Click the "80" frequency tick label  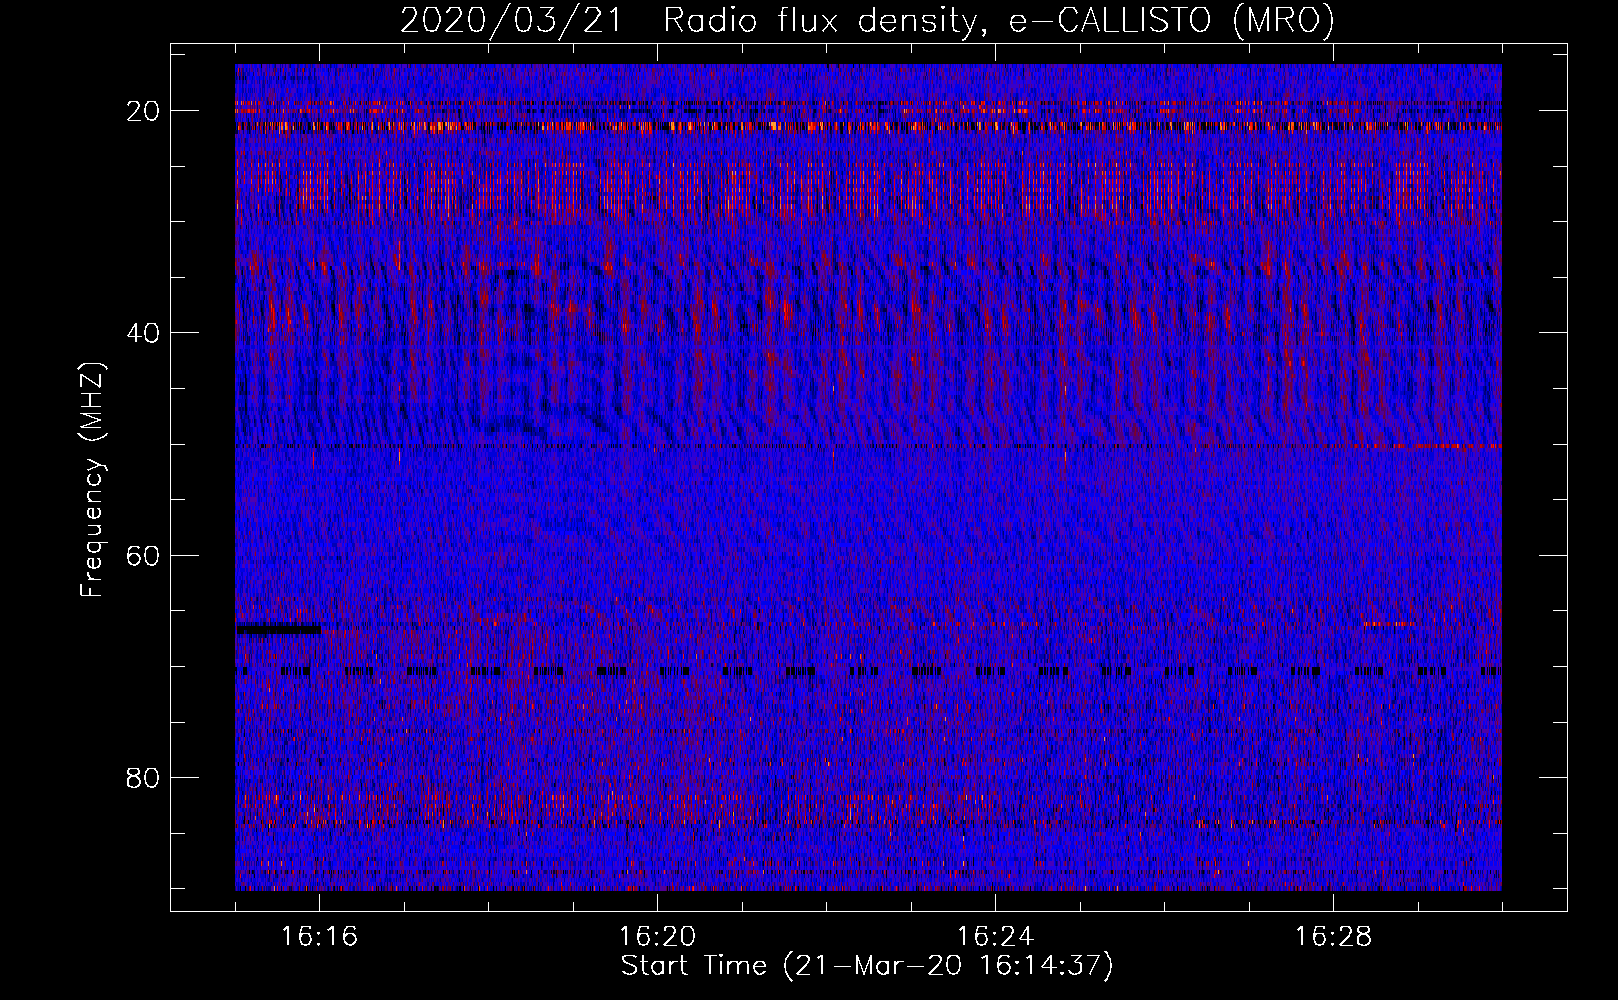(143, 777)
